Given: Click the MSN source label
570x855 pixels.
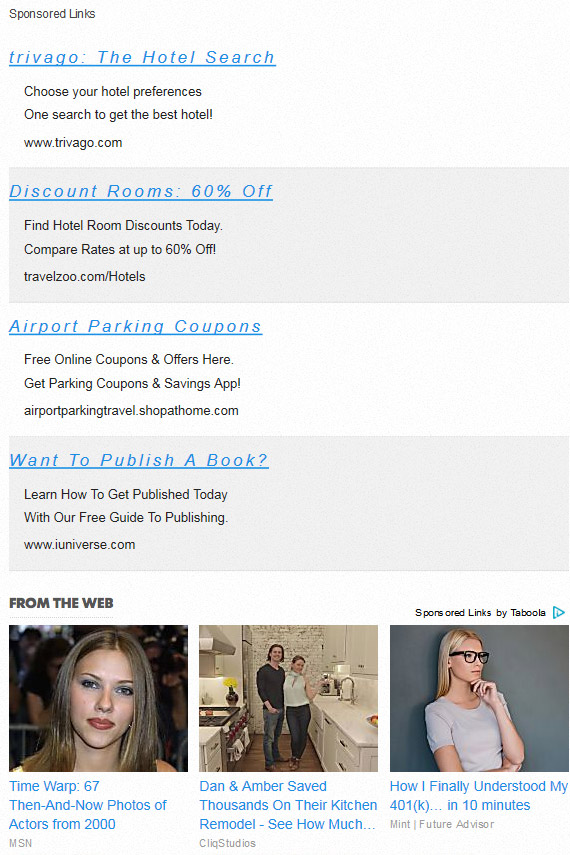Looking at the screenshot, I should pyautogui.click(x=21, y=843).
